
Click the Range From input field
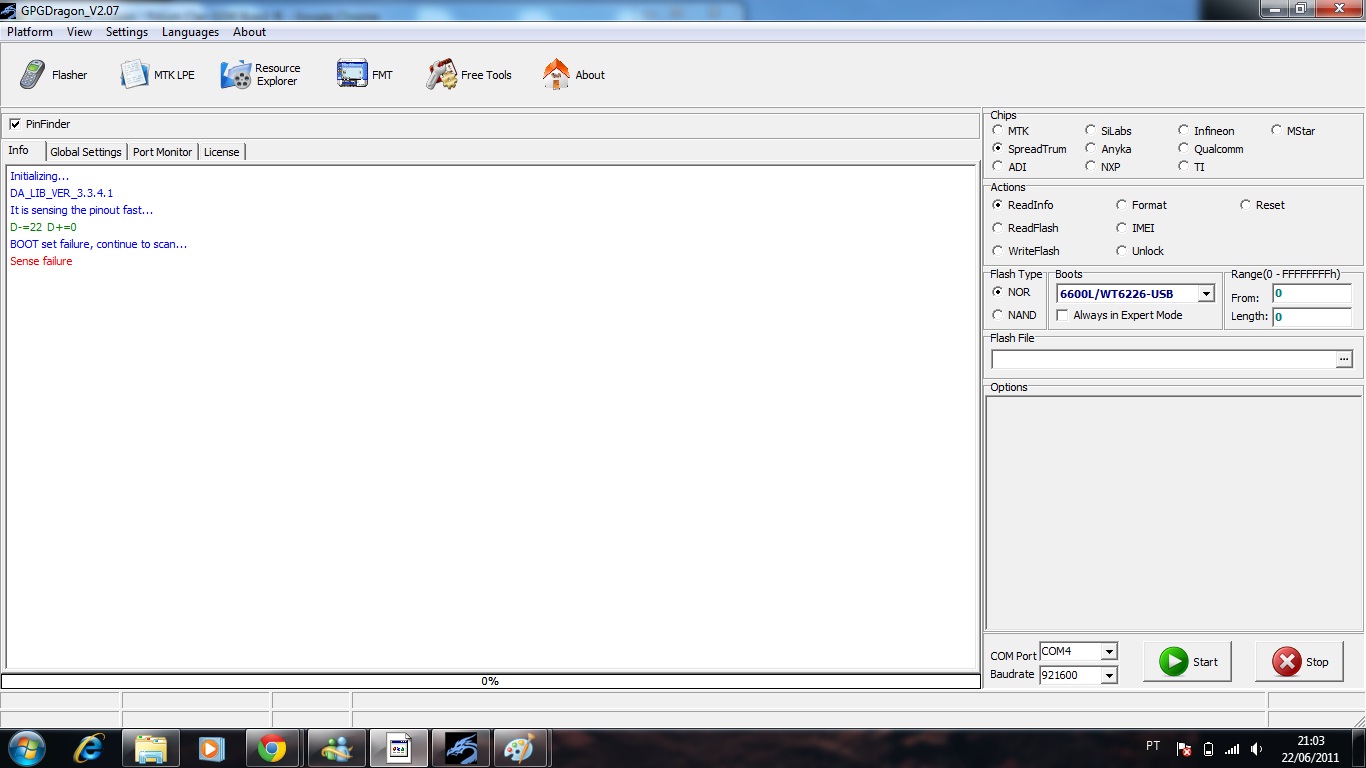(1311, 294)
